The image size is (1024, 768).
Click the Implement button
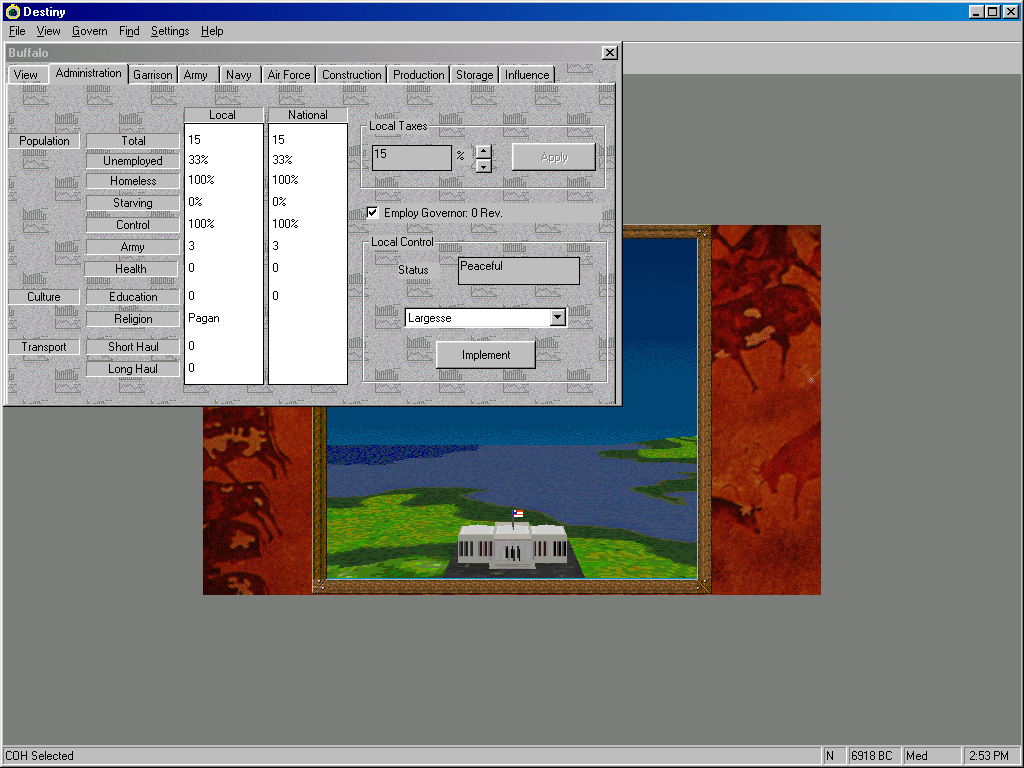[486, 355]
